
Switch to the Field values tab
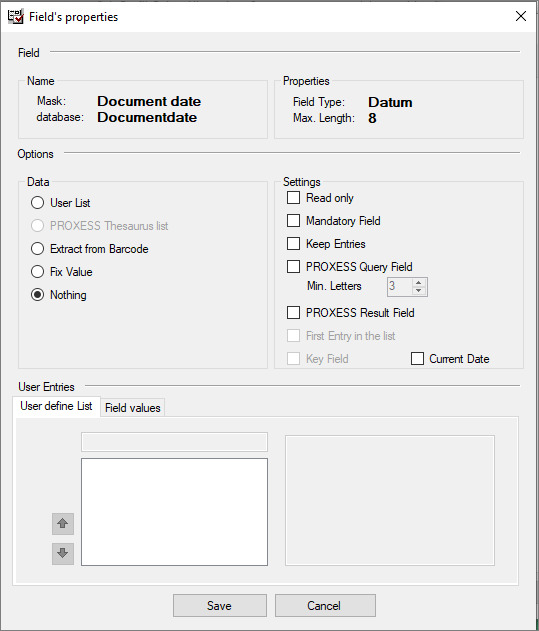pos(132,408)
